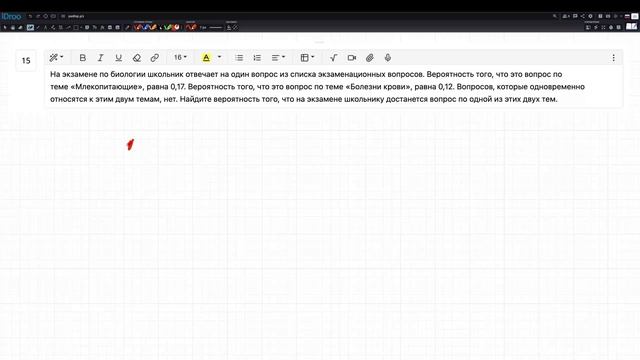This screenshot has height=360, width=640.
Task: Select the rectangle shape tool
Action: [76, 27]
